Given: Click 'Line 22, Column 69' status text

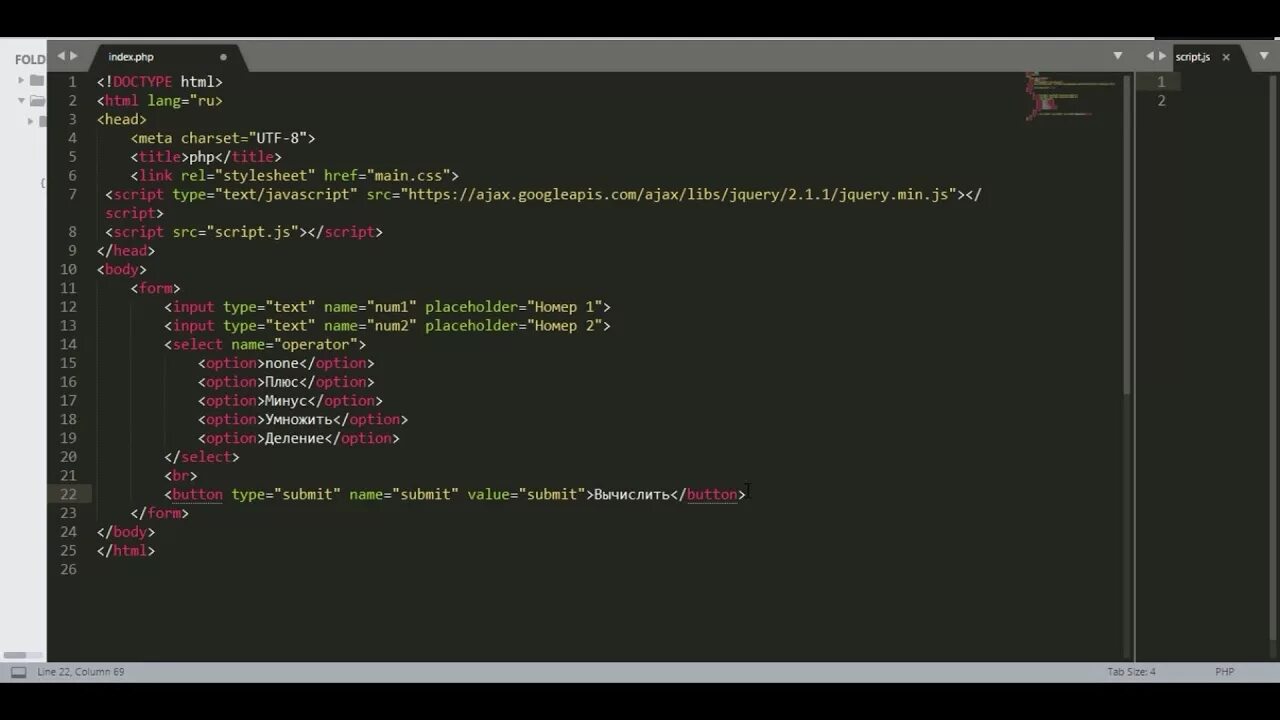Looking at the screenshot, I should [x=81, y=672].
